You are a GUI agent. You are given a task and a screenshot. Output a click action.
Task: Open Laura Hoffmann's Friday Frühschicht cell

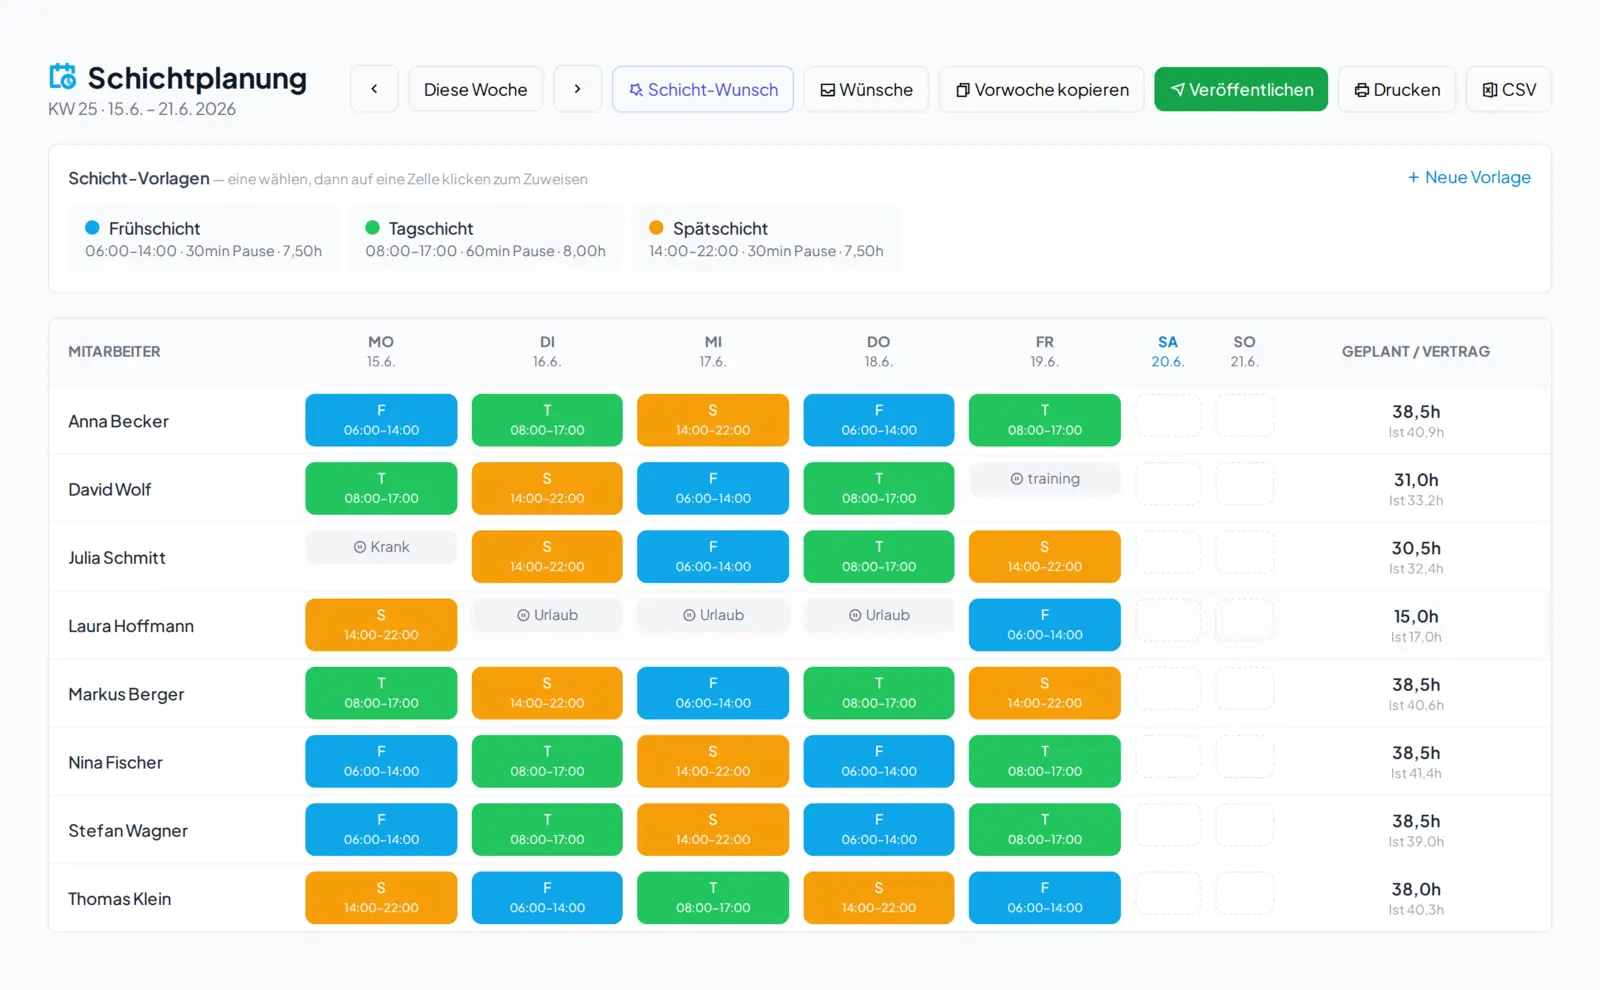coord(1045,625)
